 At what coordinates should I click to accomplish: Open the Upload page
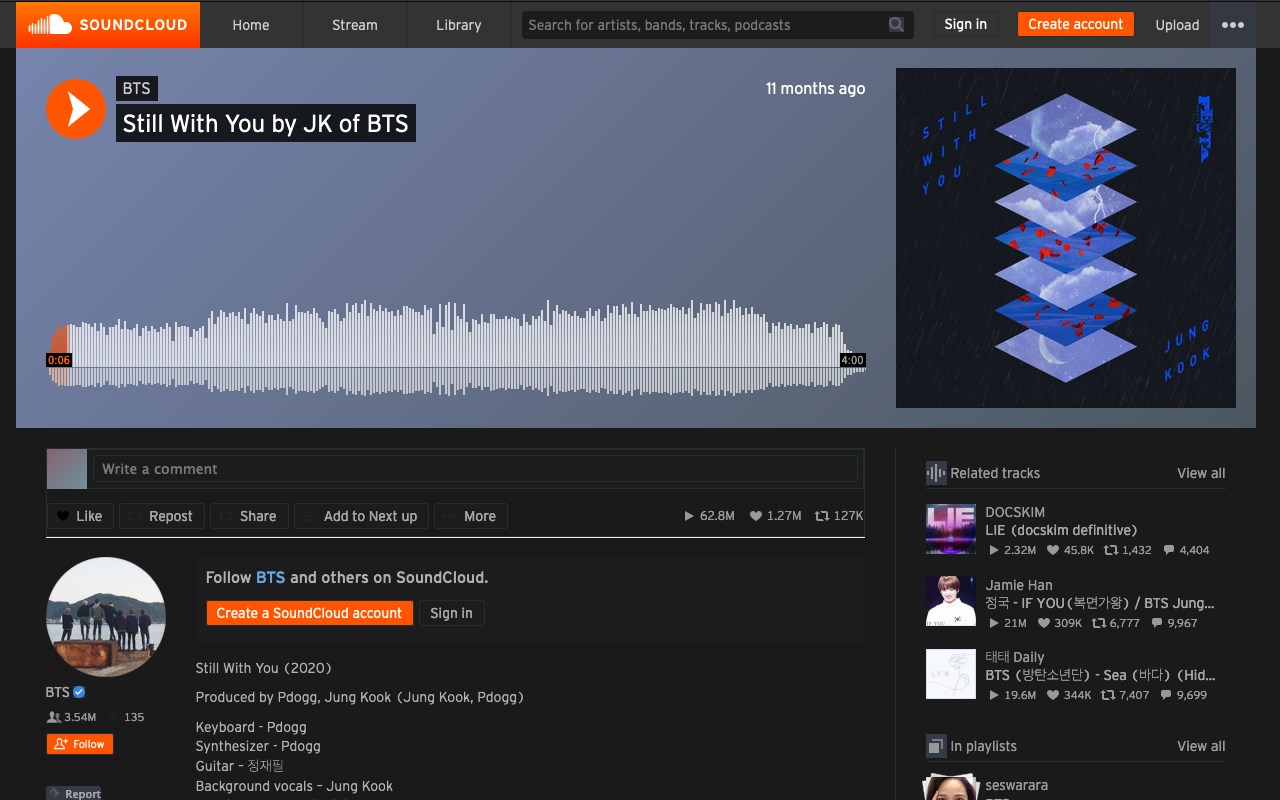[x=1177, y=25]
